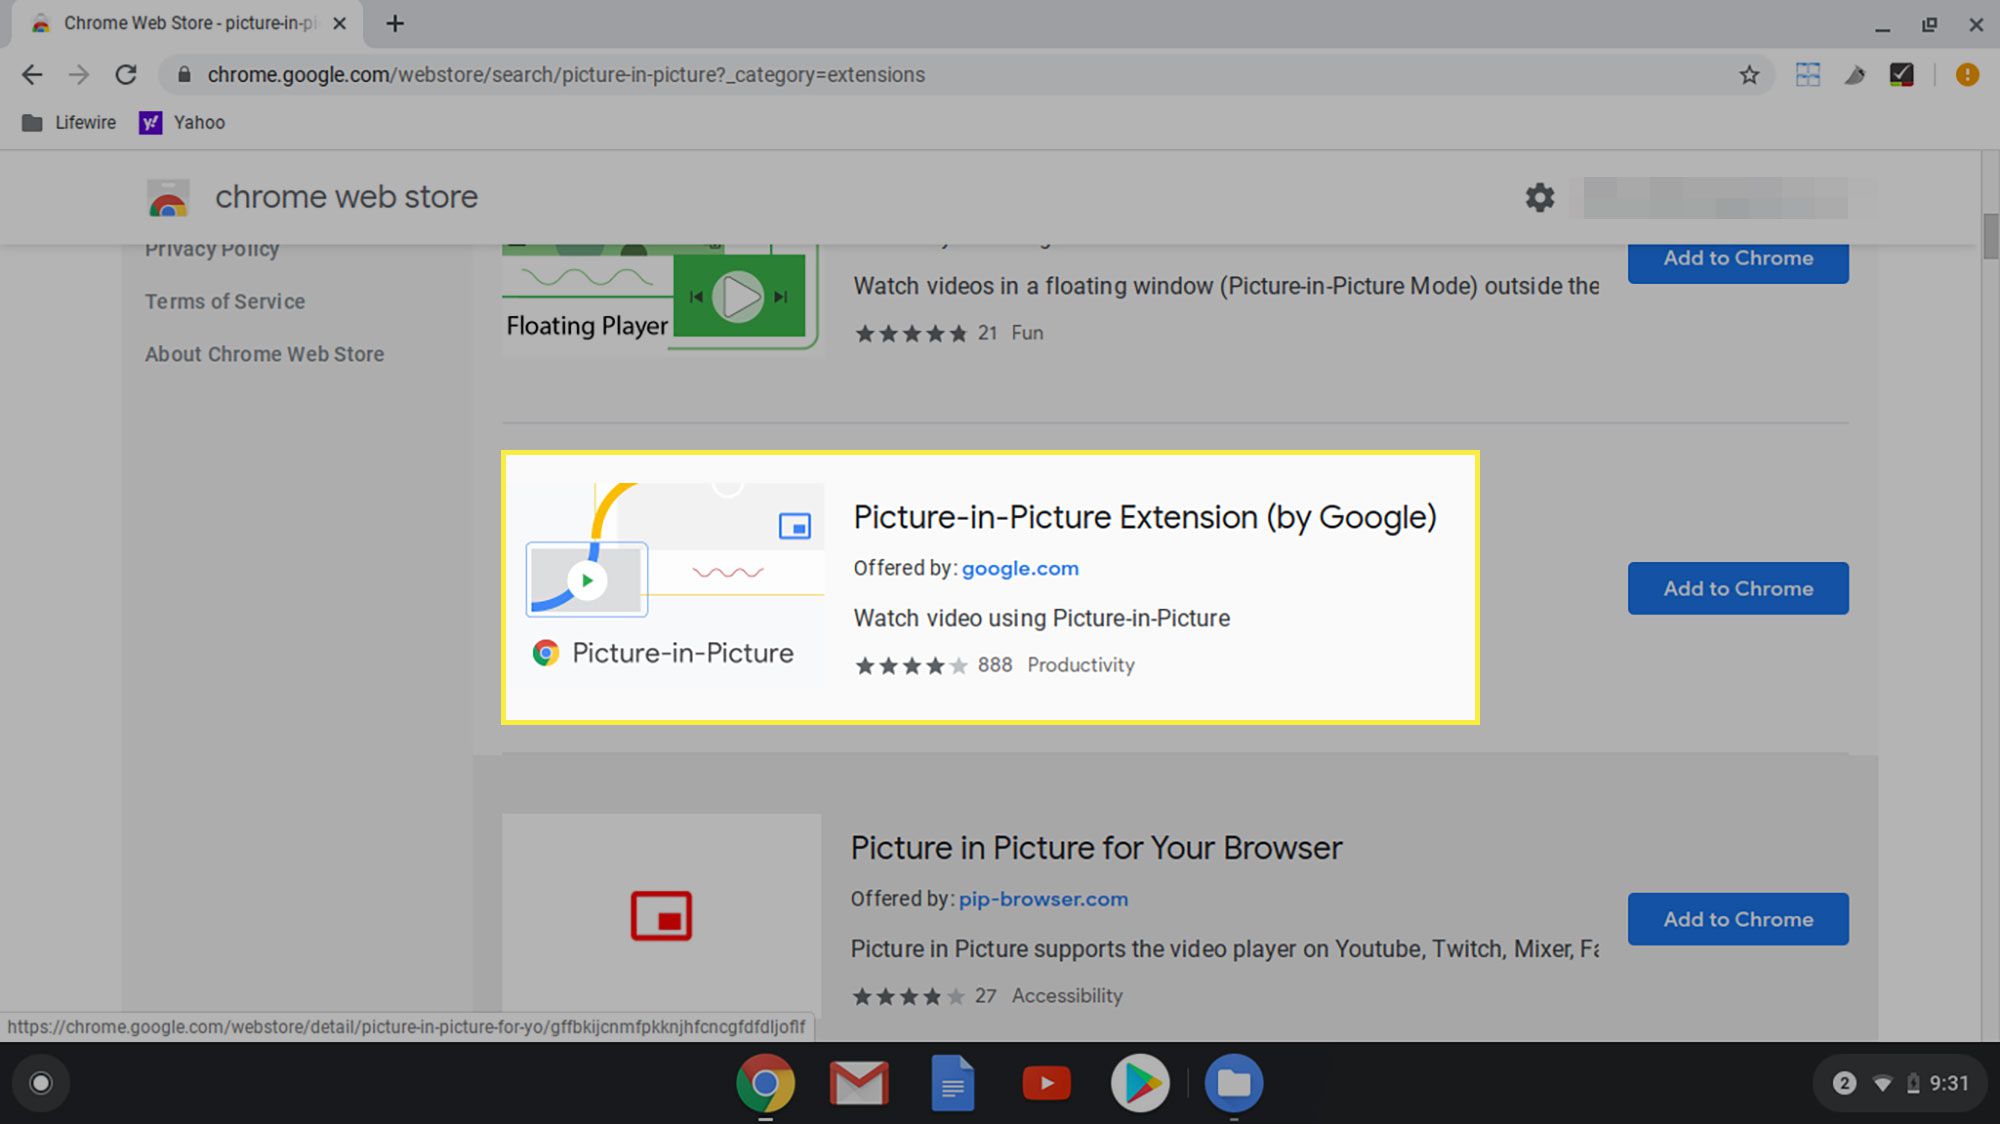Open Terms of Service link

[225, 301]
